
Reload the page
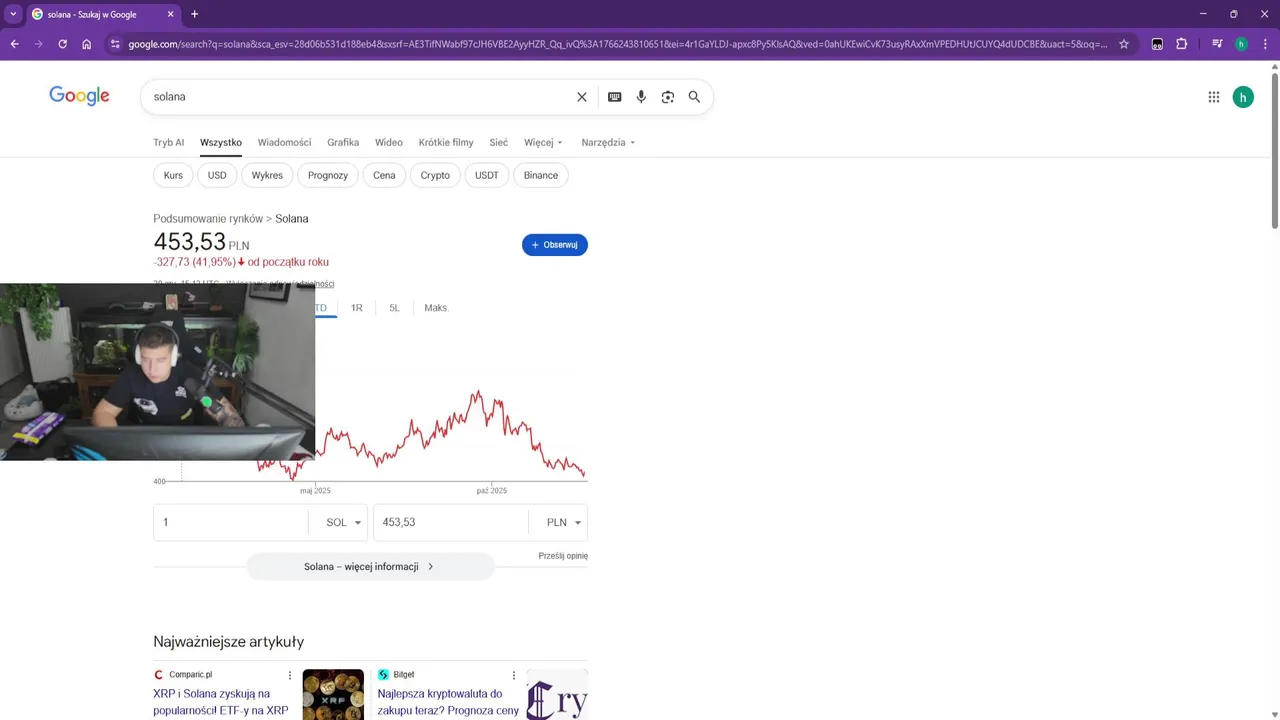coord(62,44)
